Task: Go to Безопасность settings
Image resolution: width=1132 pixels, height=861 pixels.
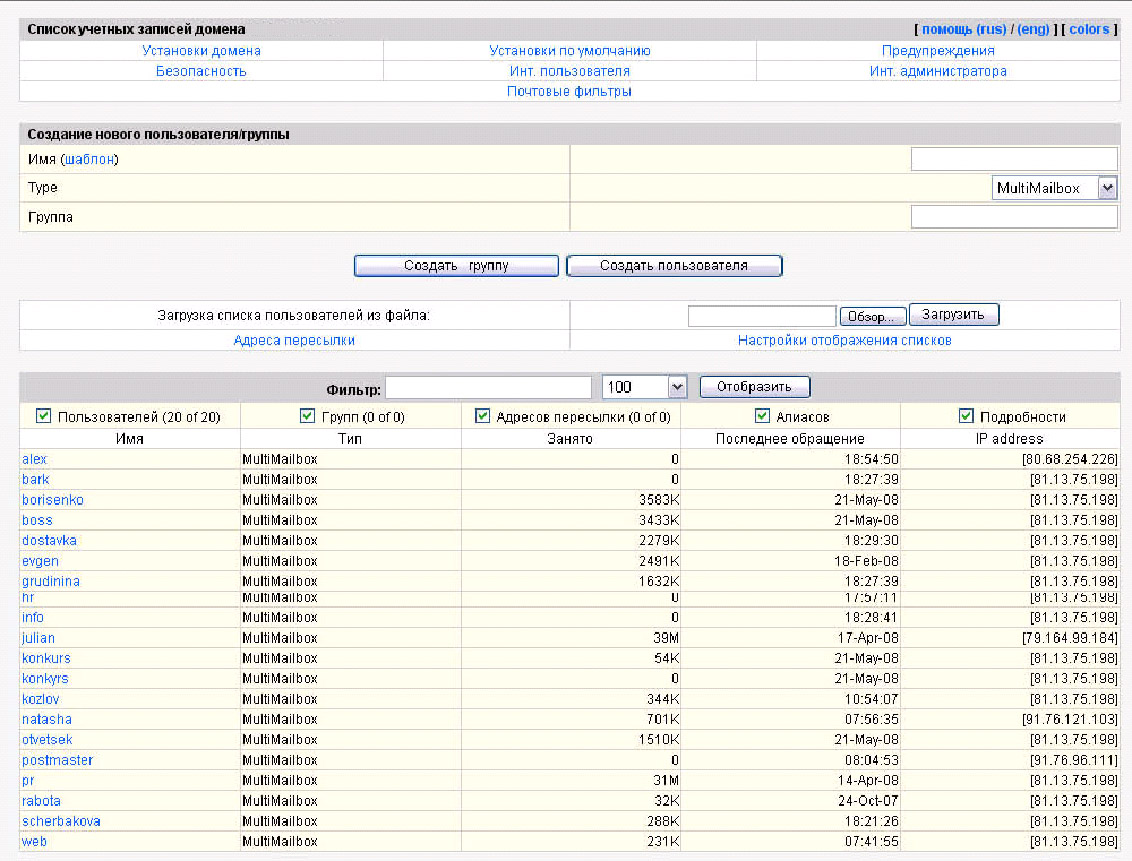Action: [x=201, y=71]
